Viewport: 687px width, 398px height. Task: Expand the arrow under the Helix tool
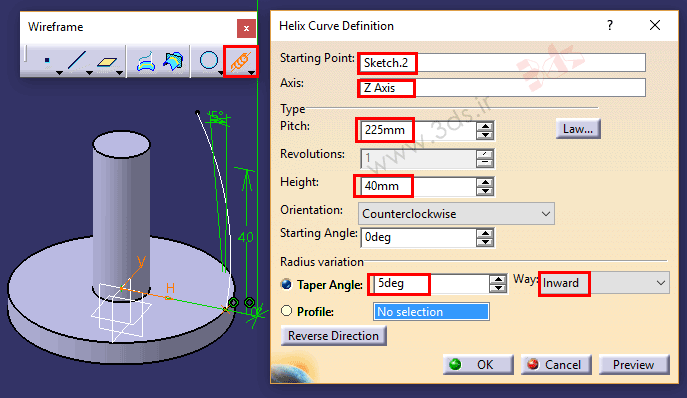(251, 73)
